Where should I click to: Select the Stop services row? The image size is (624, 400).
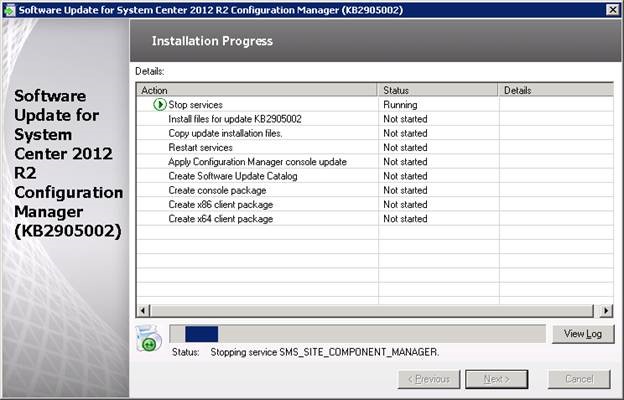pyautogui.click(x=374, y=105)
